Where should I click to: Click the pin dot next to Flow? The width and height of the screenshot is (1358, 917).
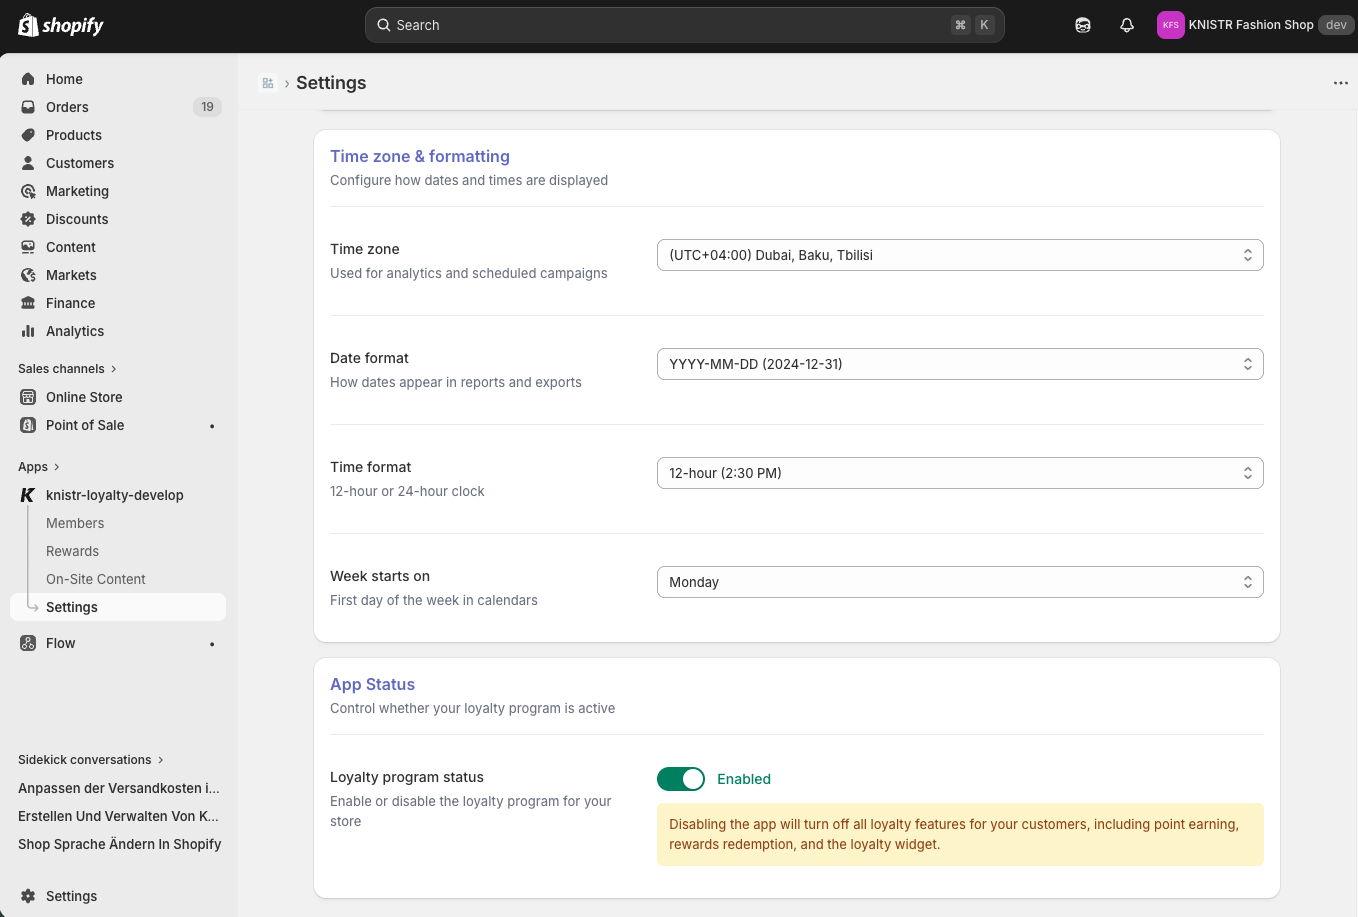tap(212, 644)
